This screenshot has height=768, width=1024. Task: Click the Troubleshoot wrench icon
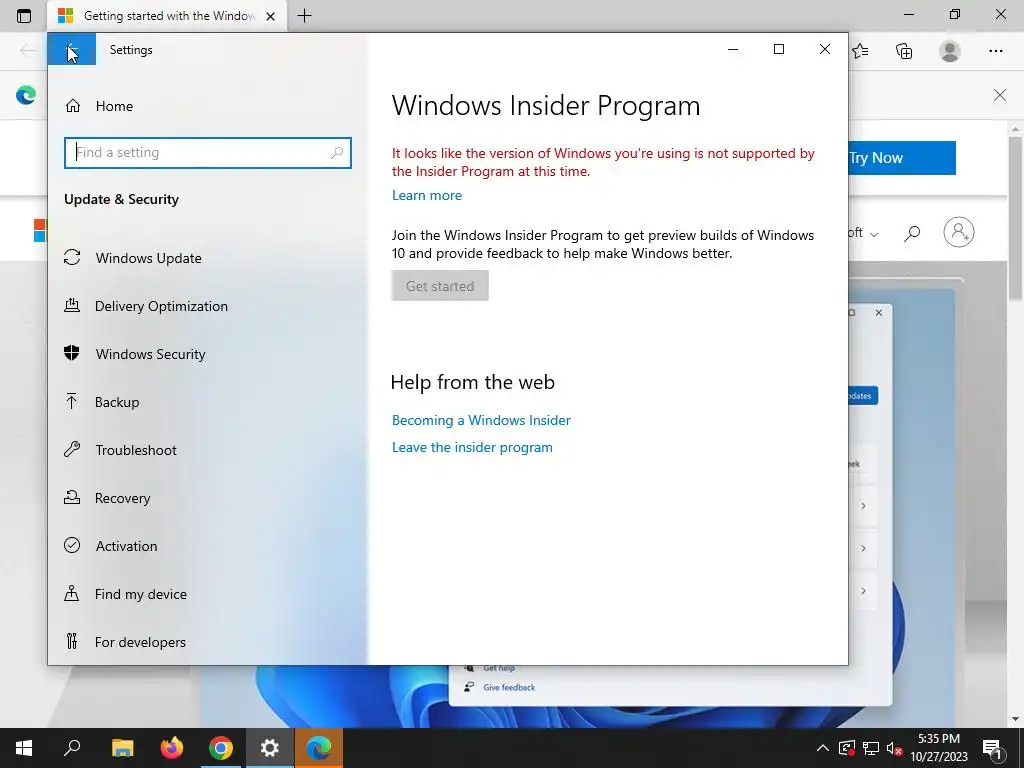pyautogui.click(x=72, y=449)
